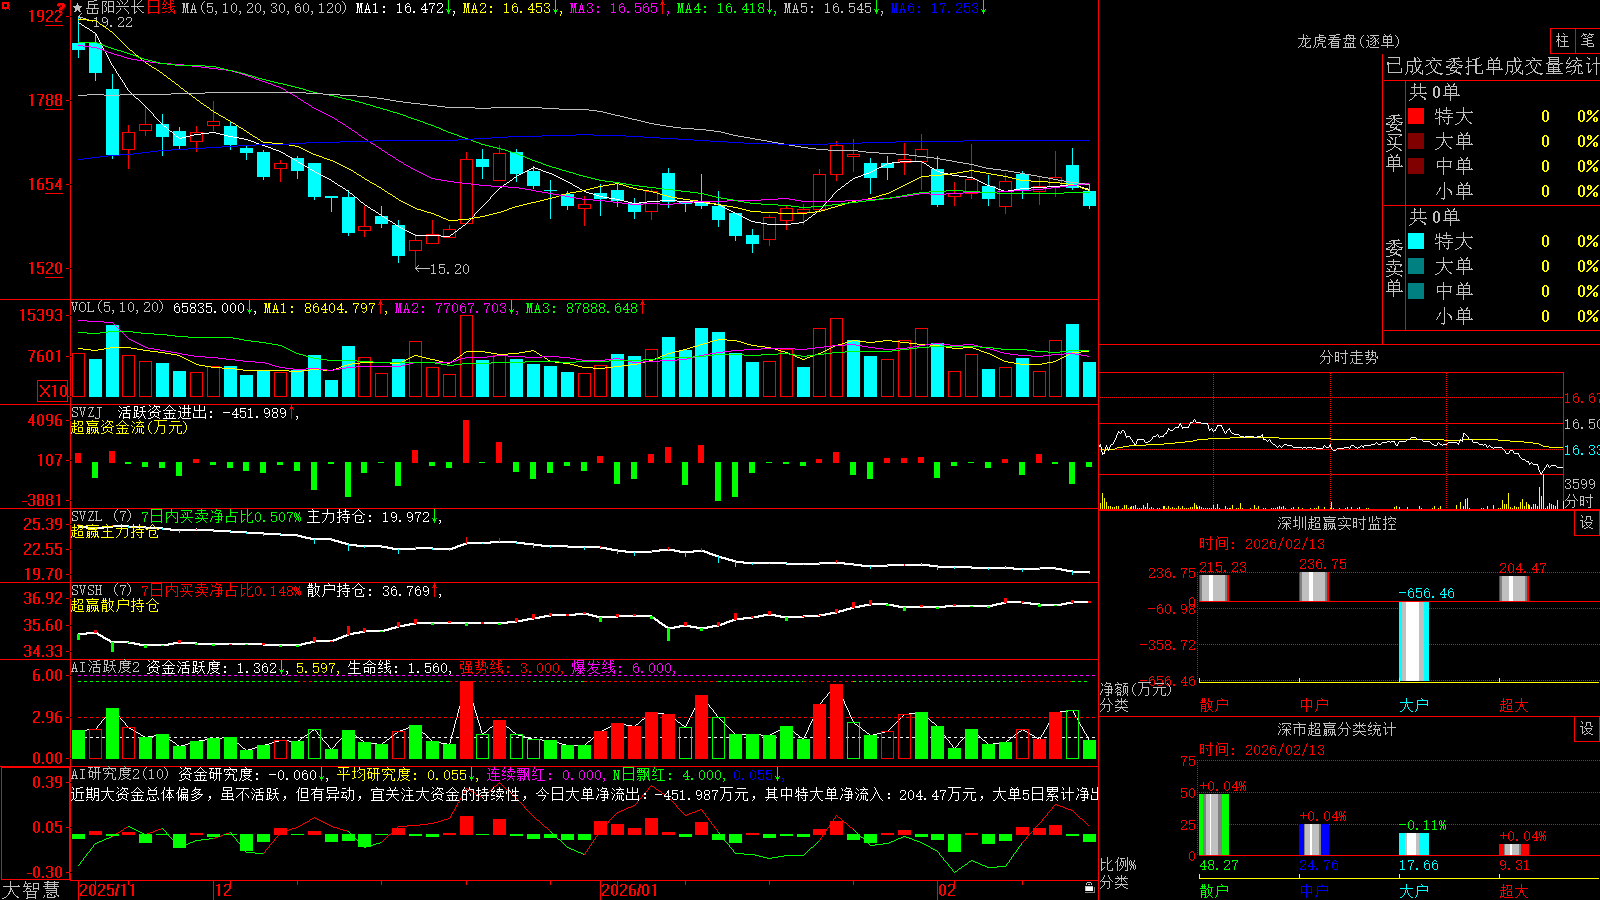Switch to 笔 tick display mode
Screen dimensions: 1600x900
(x=1588, y=41)
